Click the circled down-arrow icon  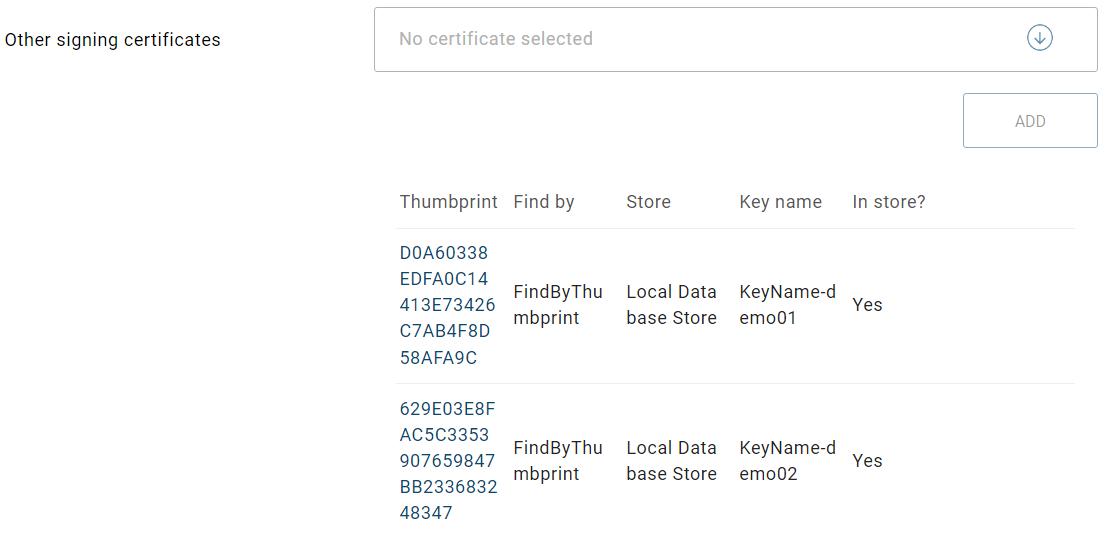pos(1040,39)
